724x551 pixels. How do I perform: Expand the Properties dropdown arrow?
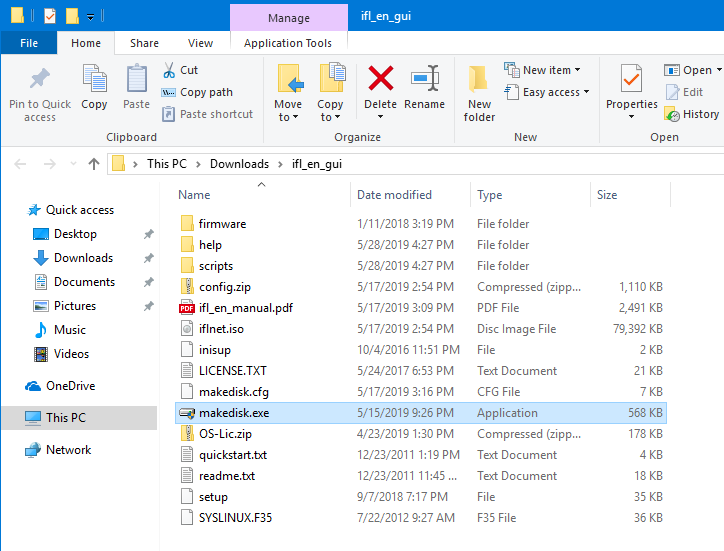coord(631,116)
